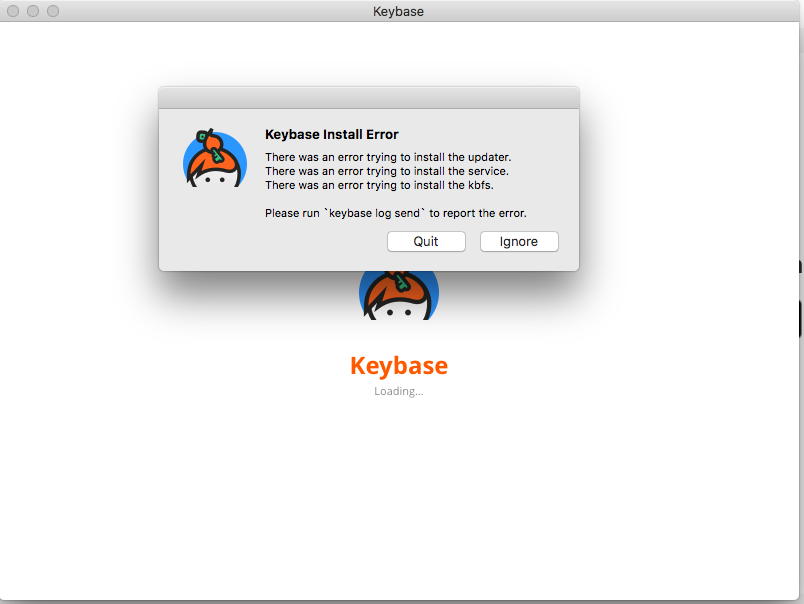This screenshot has width=804, height=604.
Task: Click Ignore to dismiss install error
Action: [519, 241]
